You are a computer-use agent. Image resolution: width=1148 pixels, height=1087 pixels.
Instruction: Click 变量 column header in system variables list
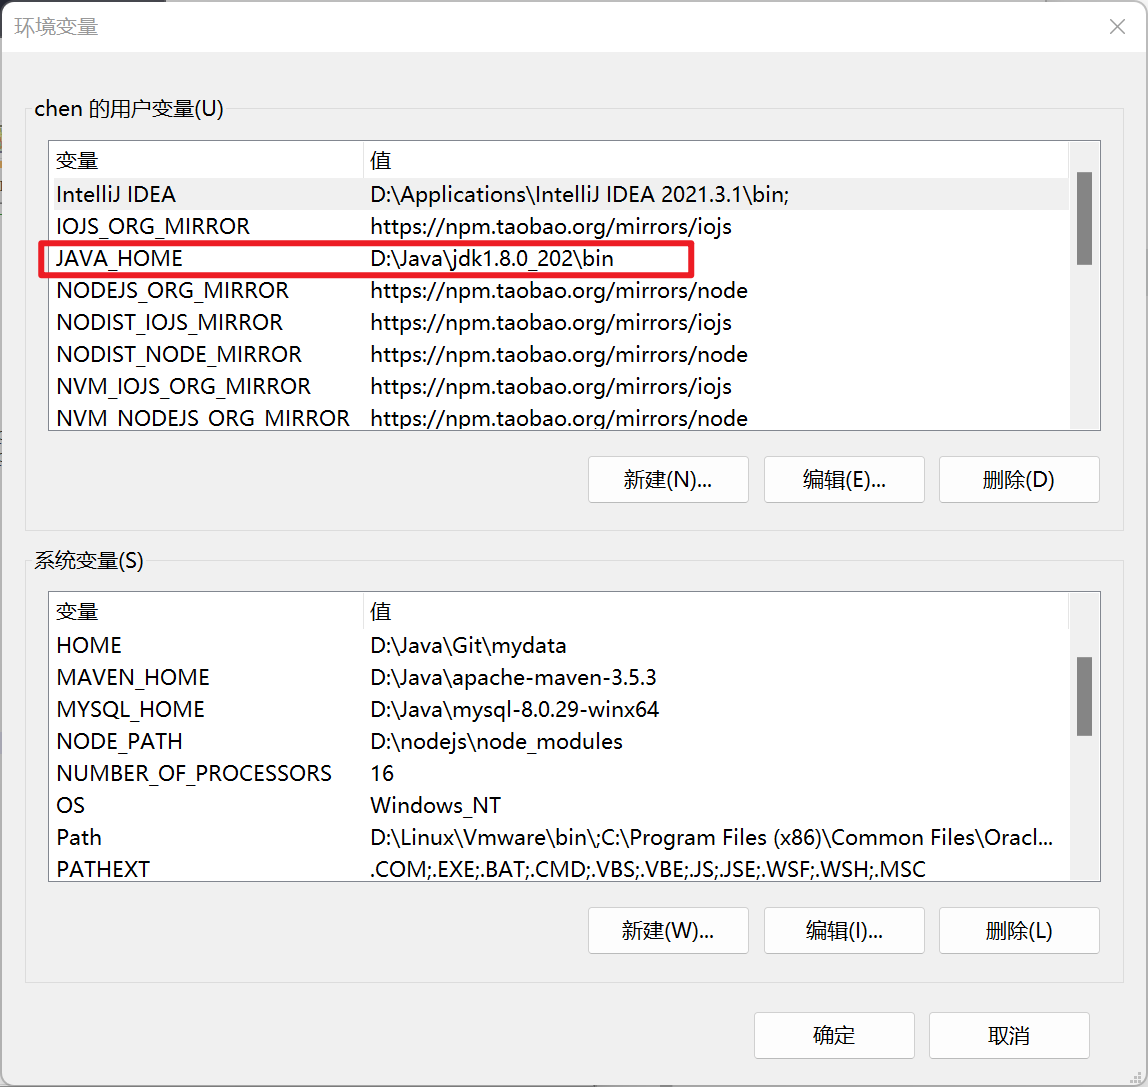coord(208,611)
